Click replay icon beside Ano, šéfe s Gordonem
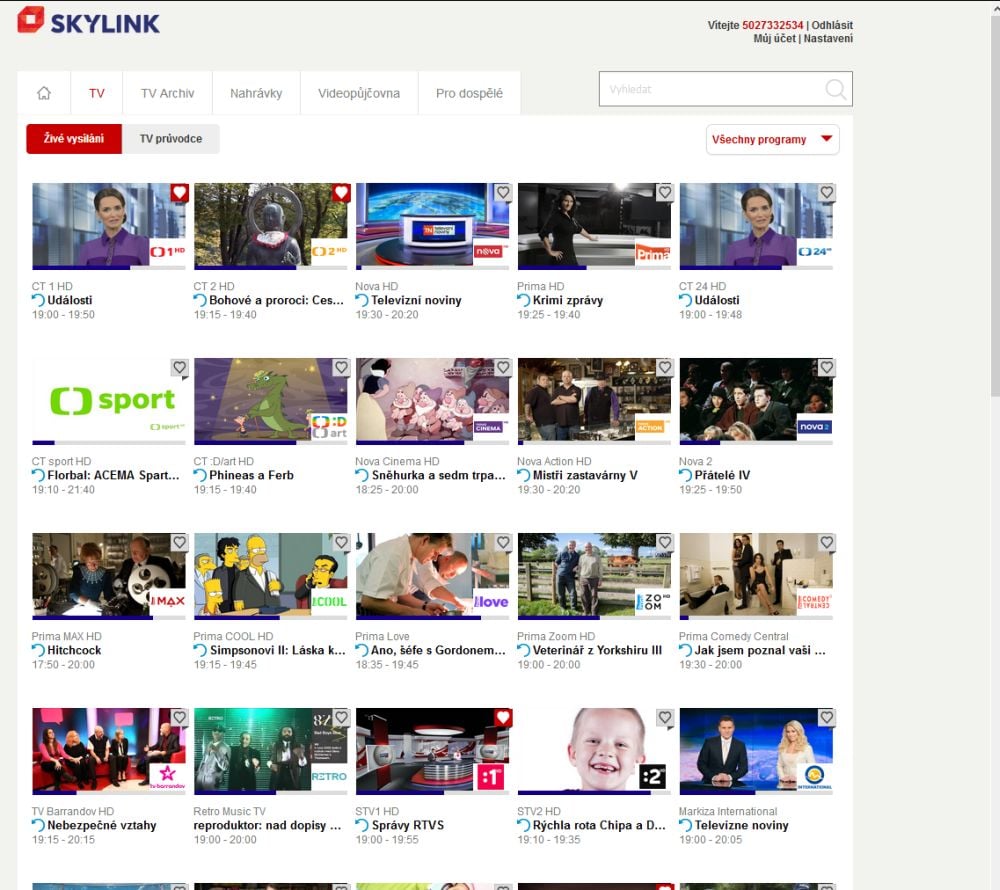Image resolution: width=1000 pixels, height=890 pixels. pos(362,650)
